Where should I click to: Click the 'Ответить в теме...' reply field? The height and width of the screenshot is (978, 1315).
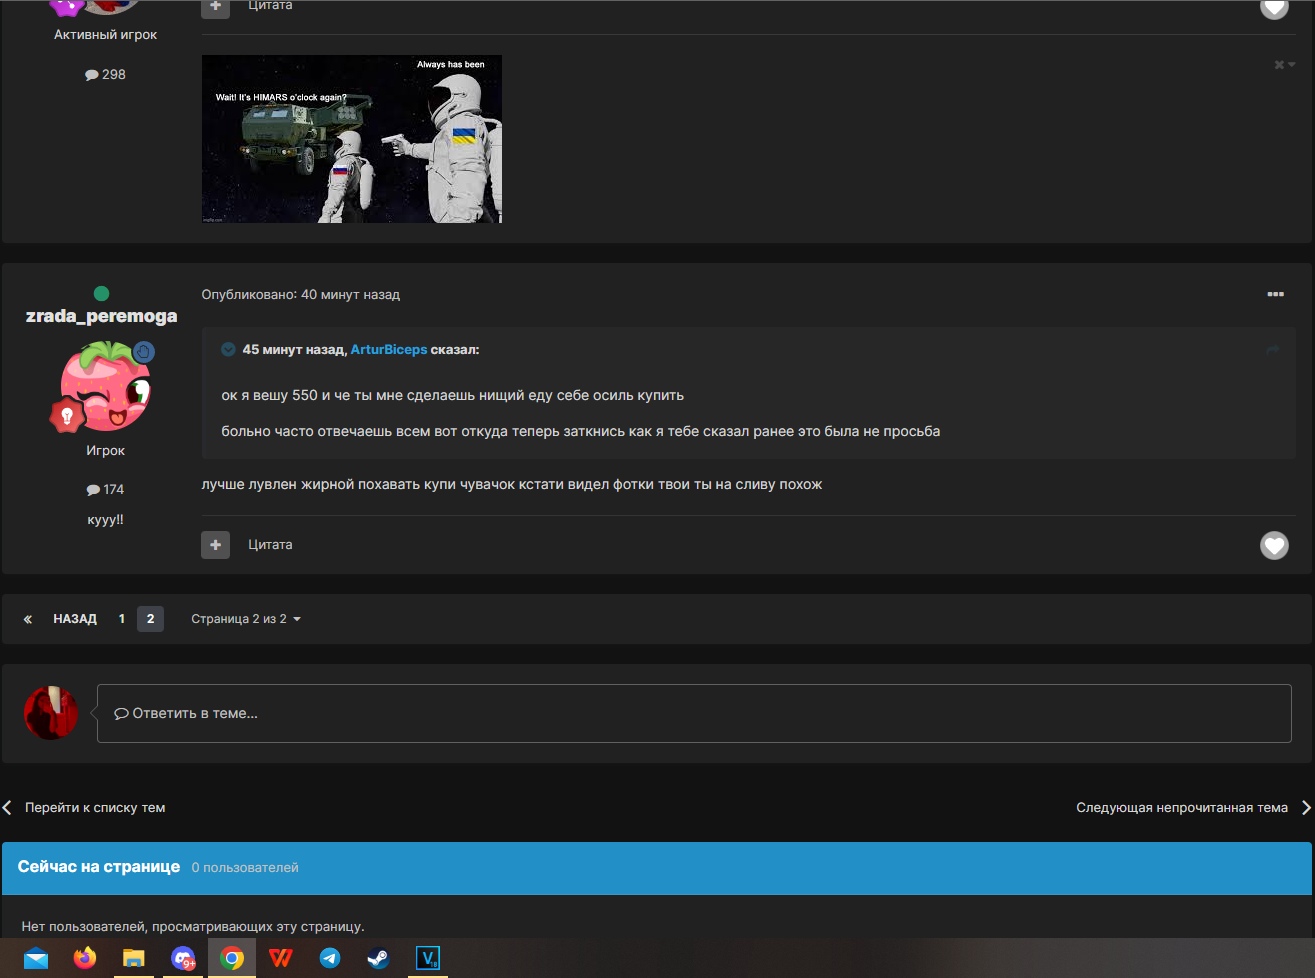693,713
